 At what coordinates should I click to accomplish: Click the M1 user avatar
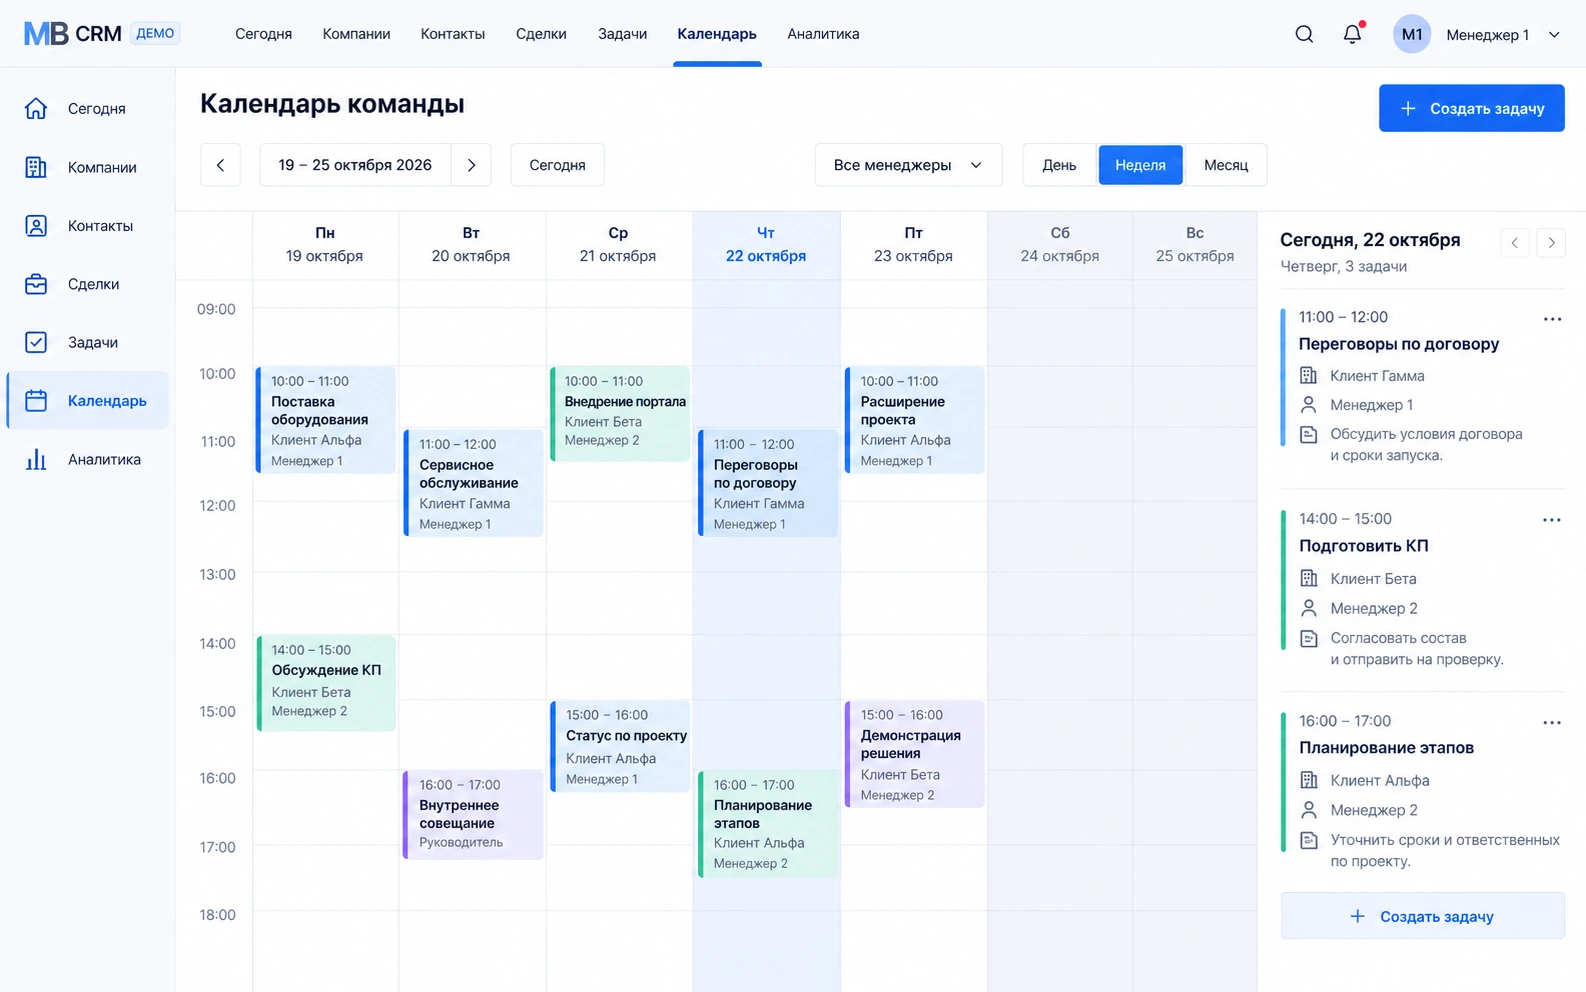click(1411, 34)
